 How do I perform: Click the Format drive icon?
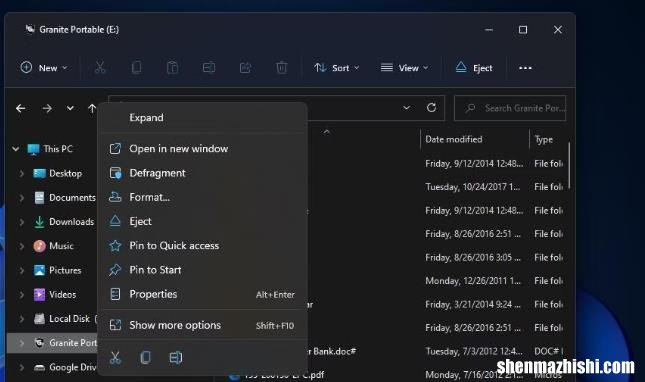(x=115, y=197)
